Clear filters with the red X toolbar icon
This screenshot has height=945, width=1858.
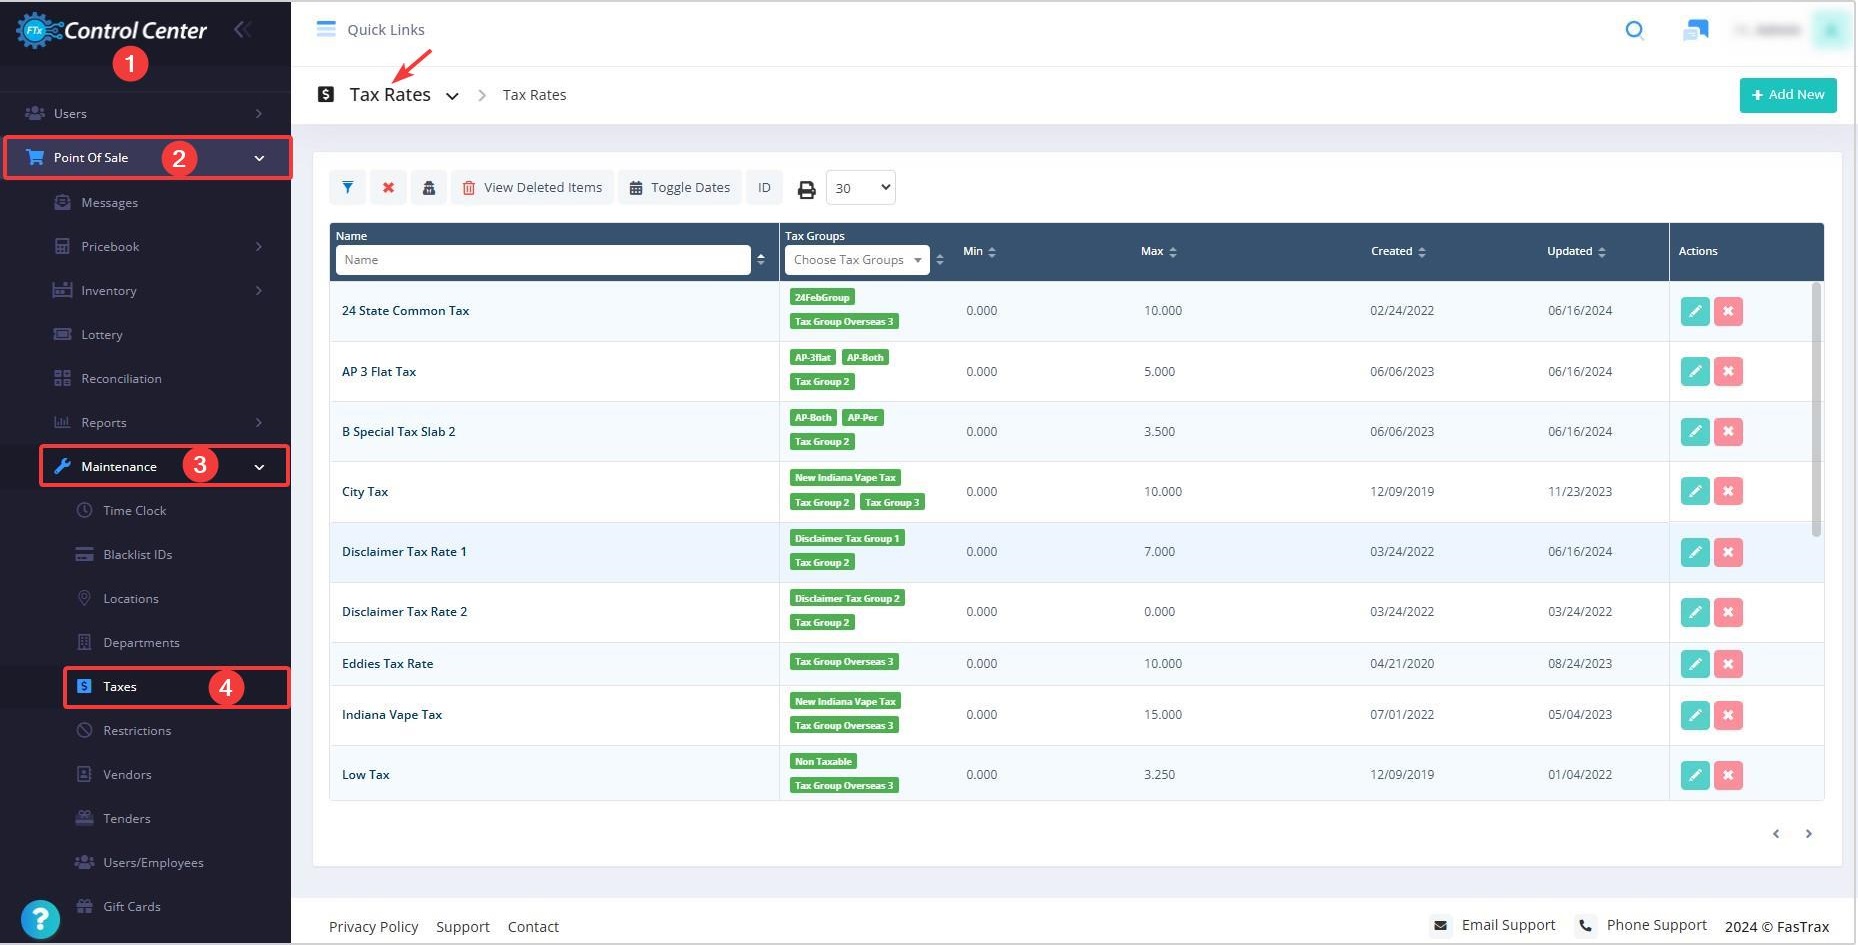(388, 187)
